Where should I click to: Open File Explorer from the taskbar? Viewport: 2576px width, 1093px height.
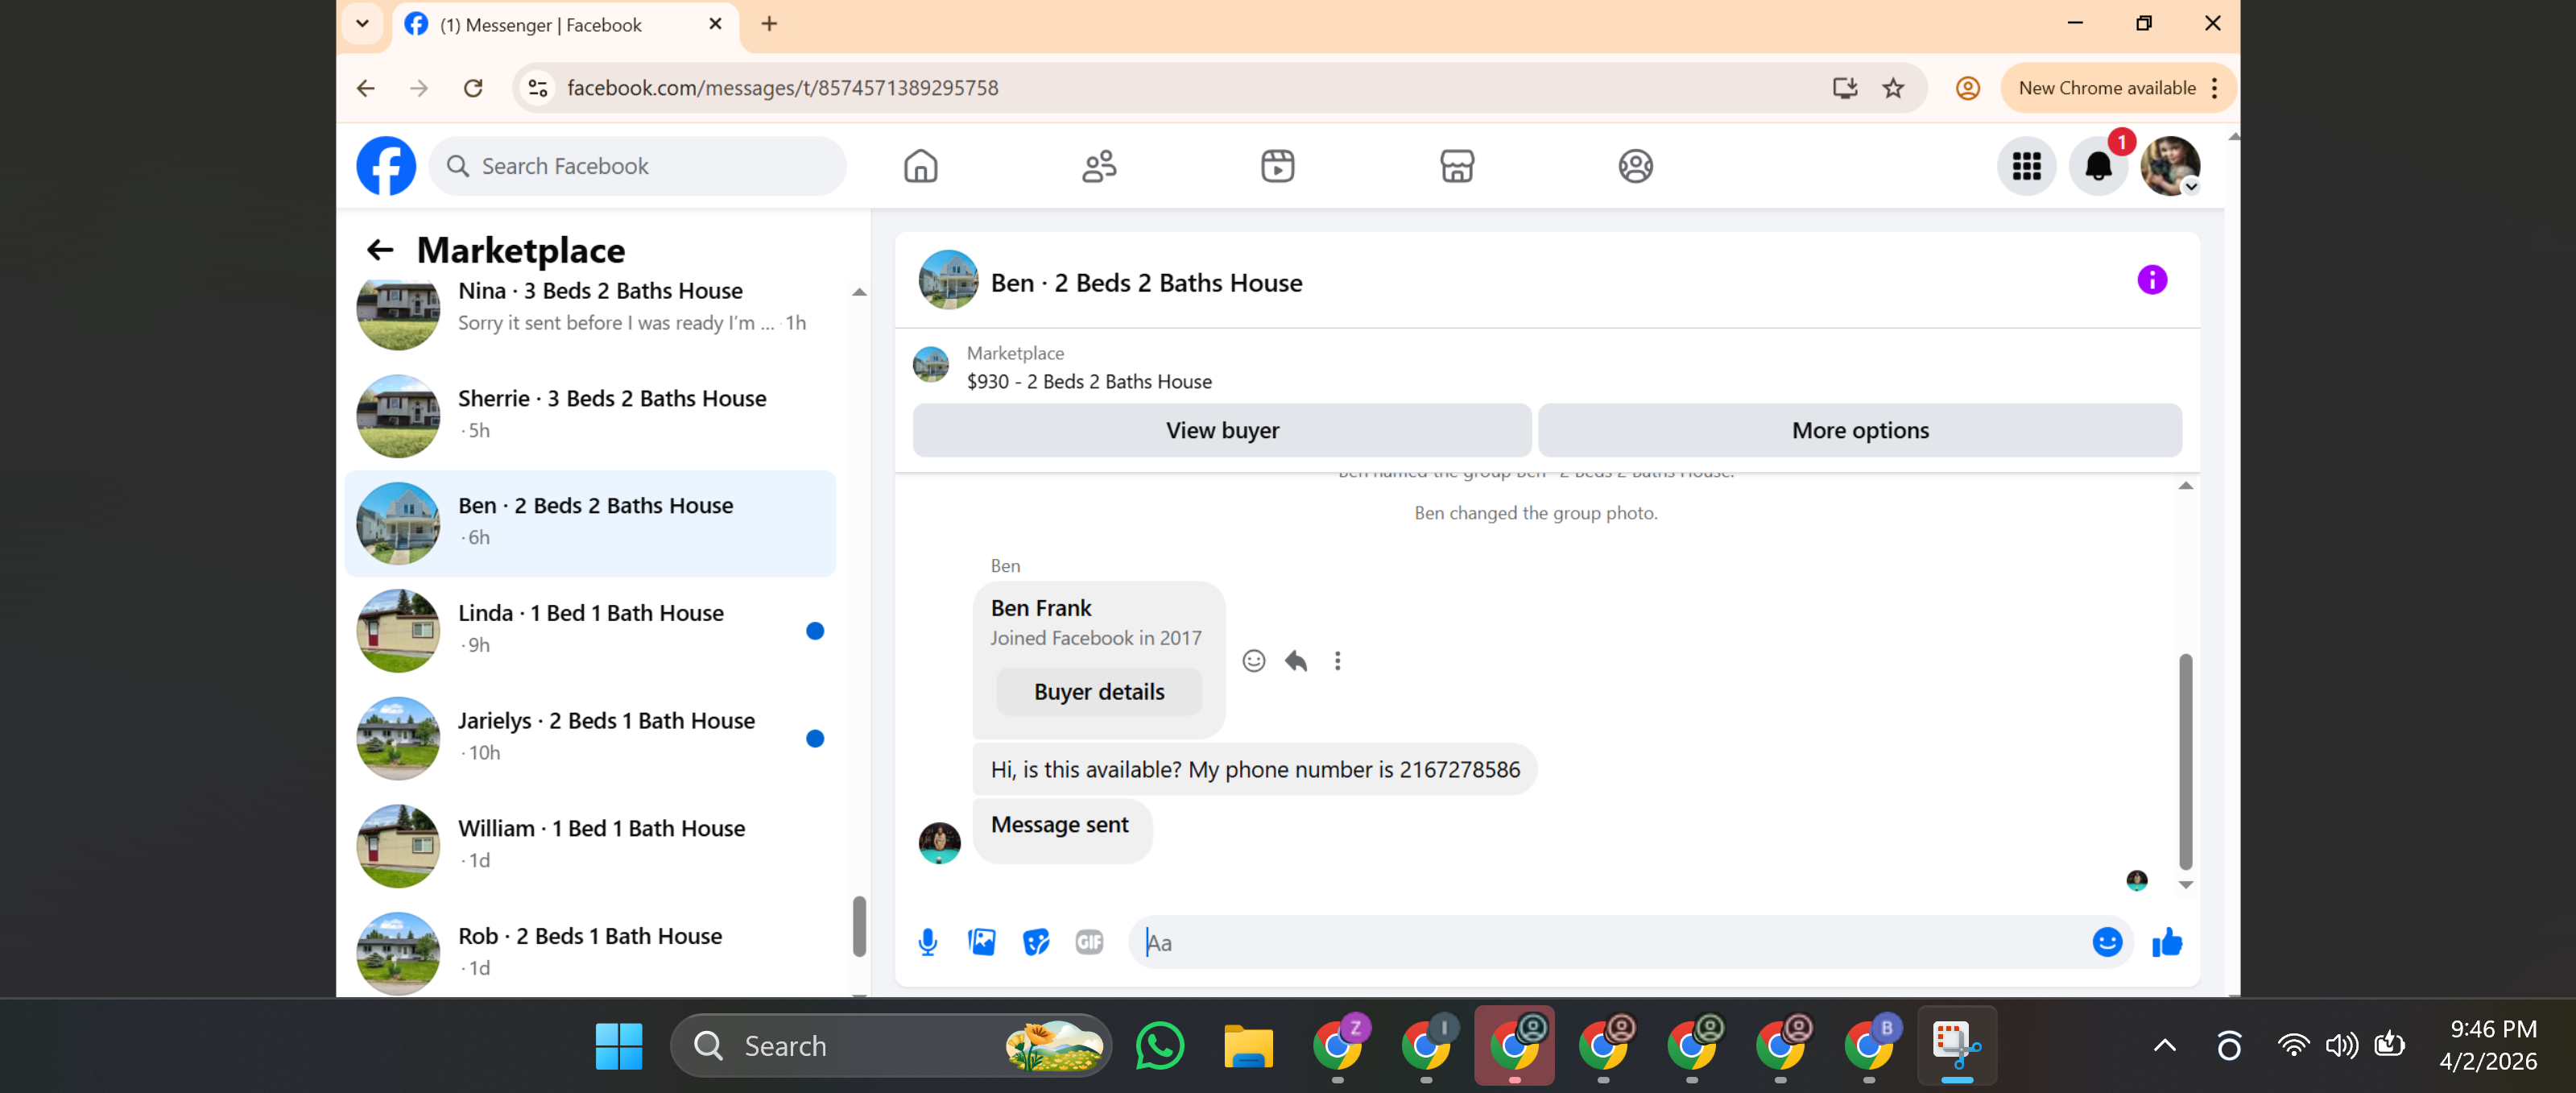coord(1247,1046)
